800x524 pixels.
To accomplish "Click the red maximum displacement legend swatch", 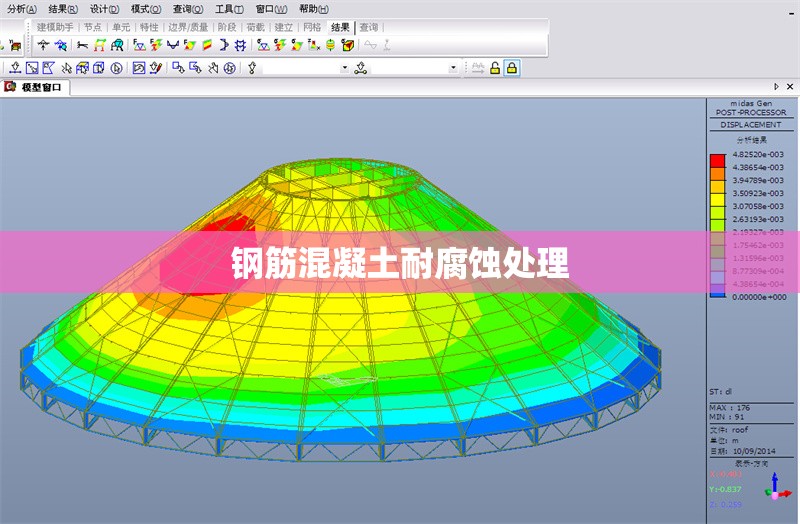I will 717,160.
